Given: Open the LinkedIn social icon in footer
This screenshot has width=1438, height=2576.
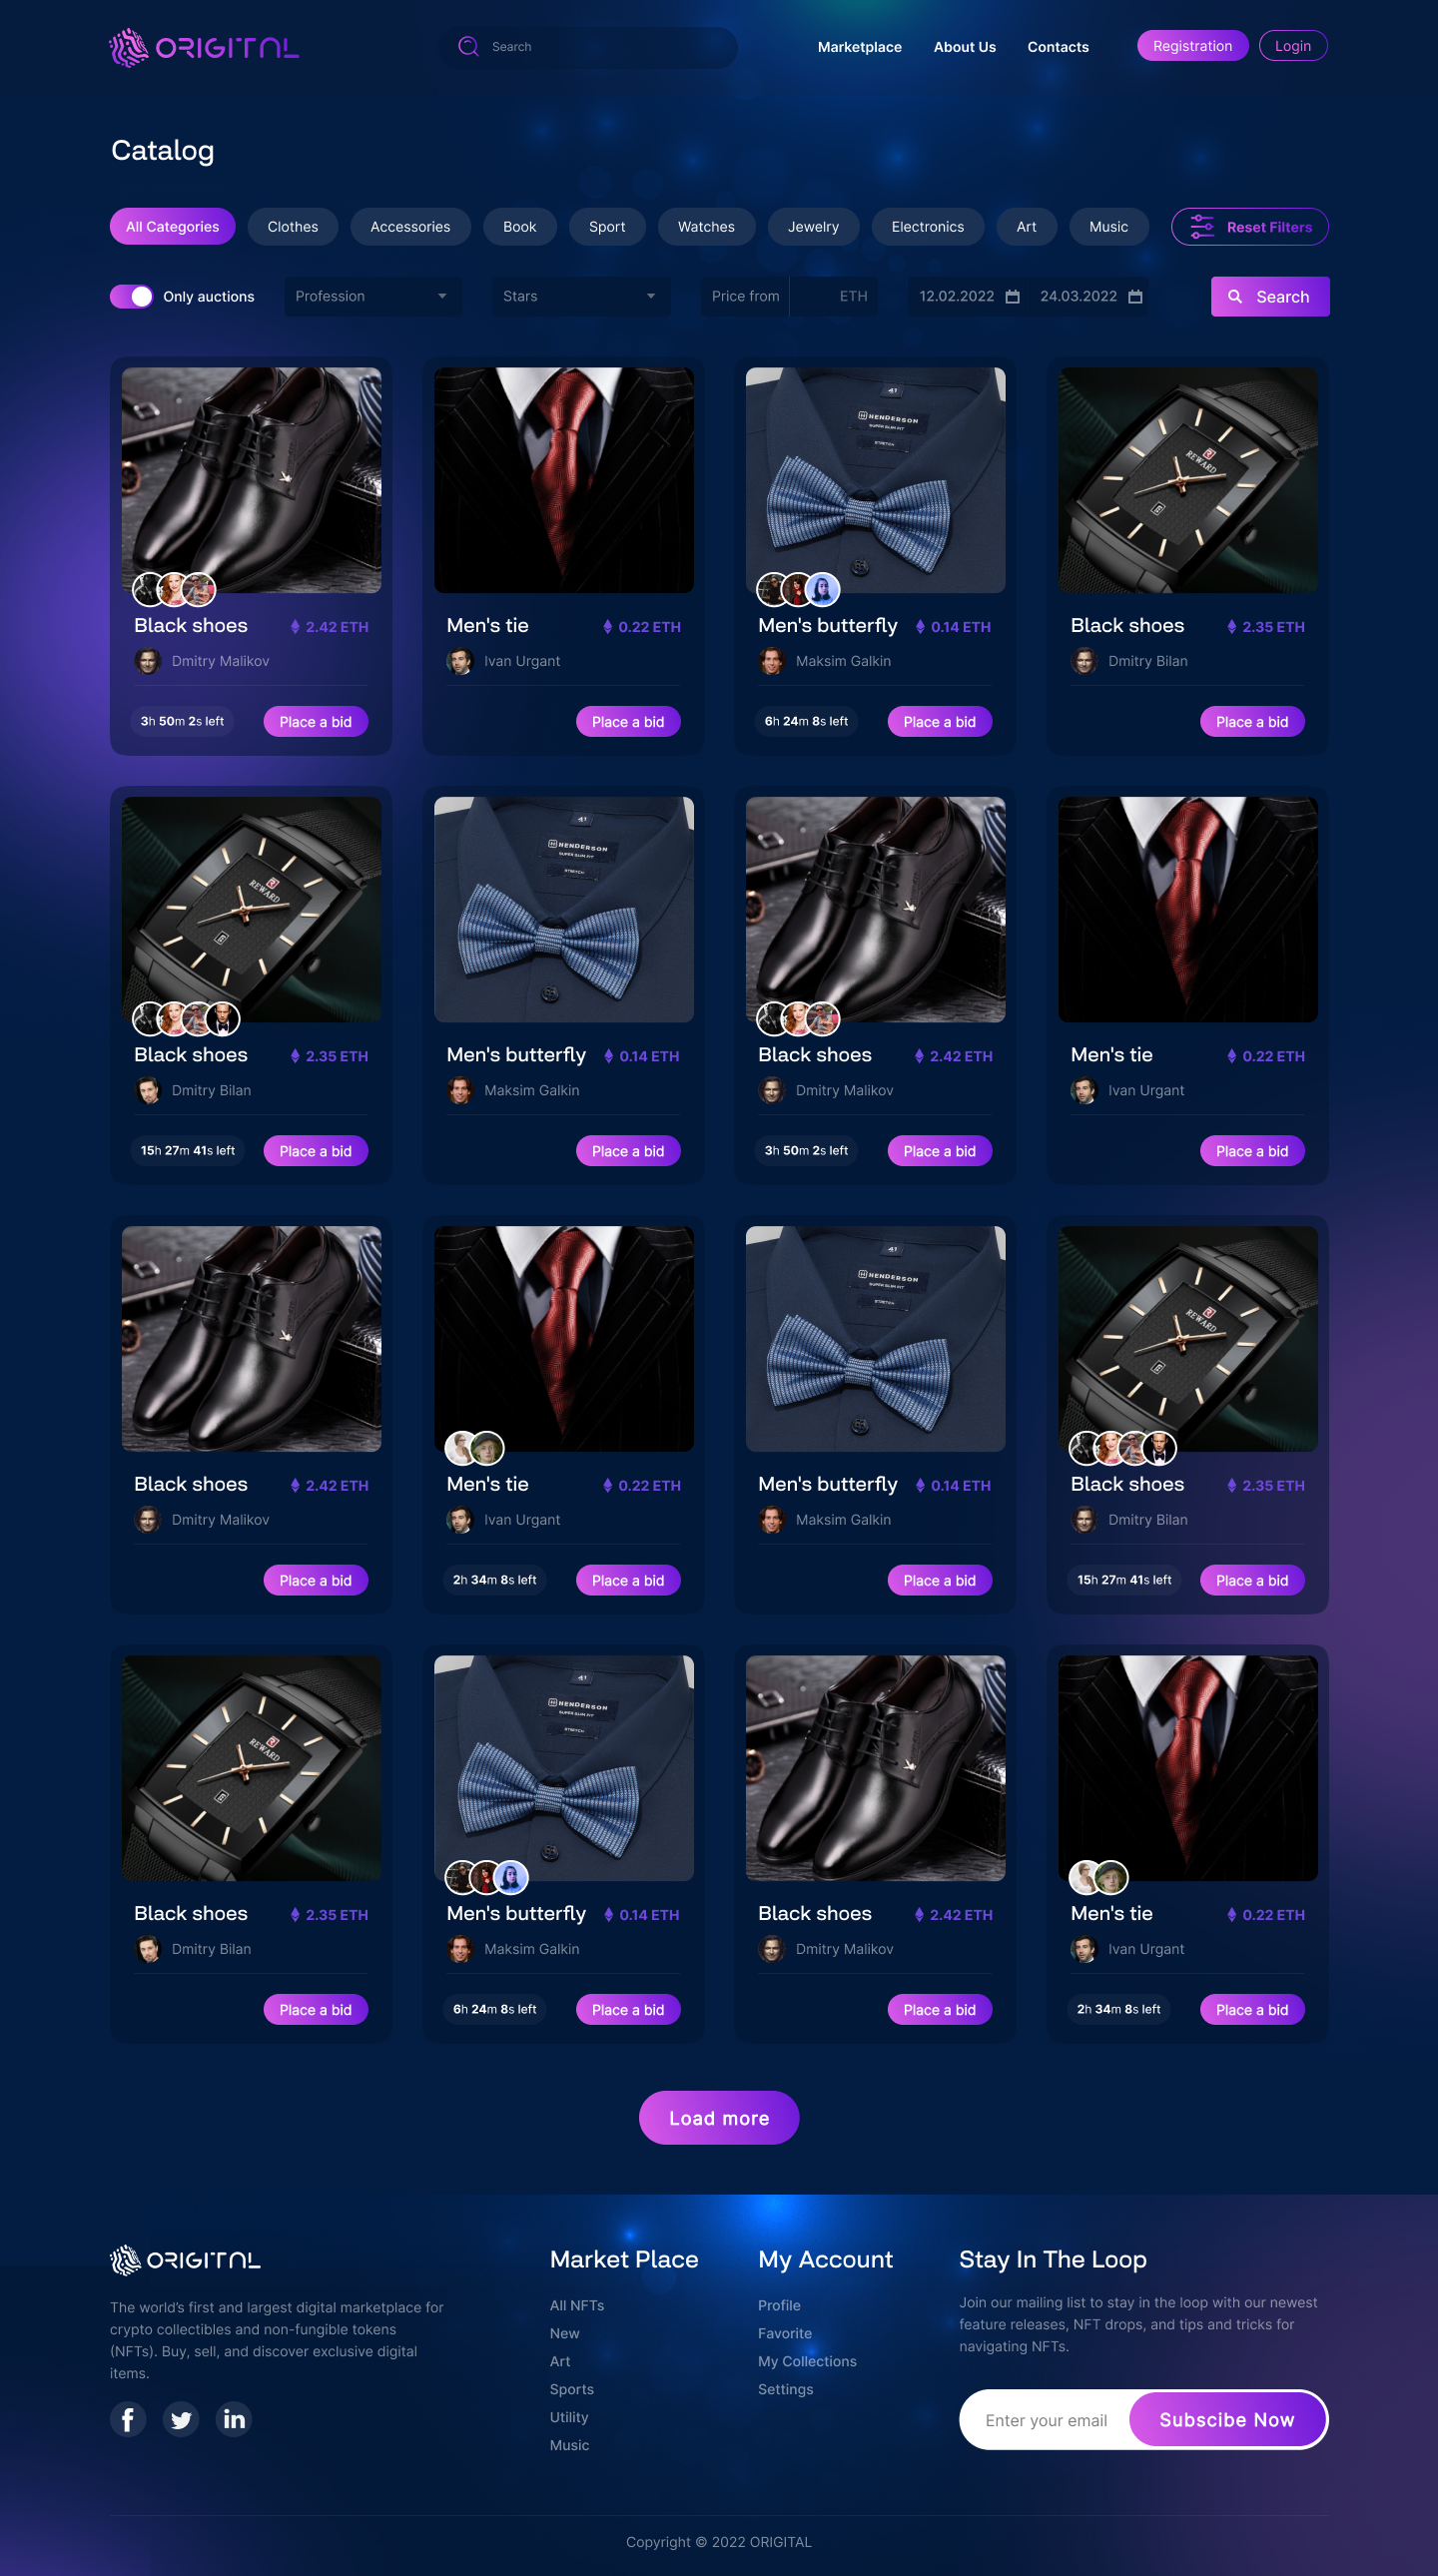Looking at the screenshot, I should coord(234,2419).
